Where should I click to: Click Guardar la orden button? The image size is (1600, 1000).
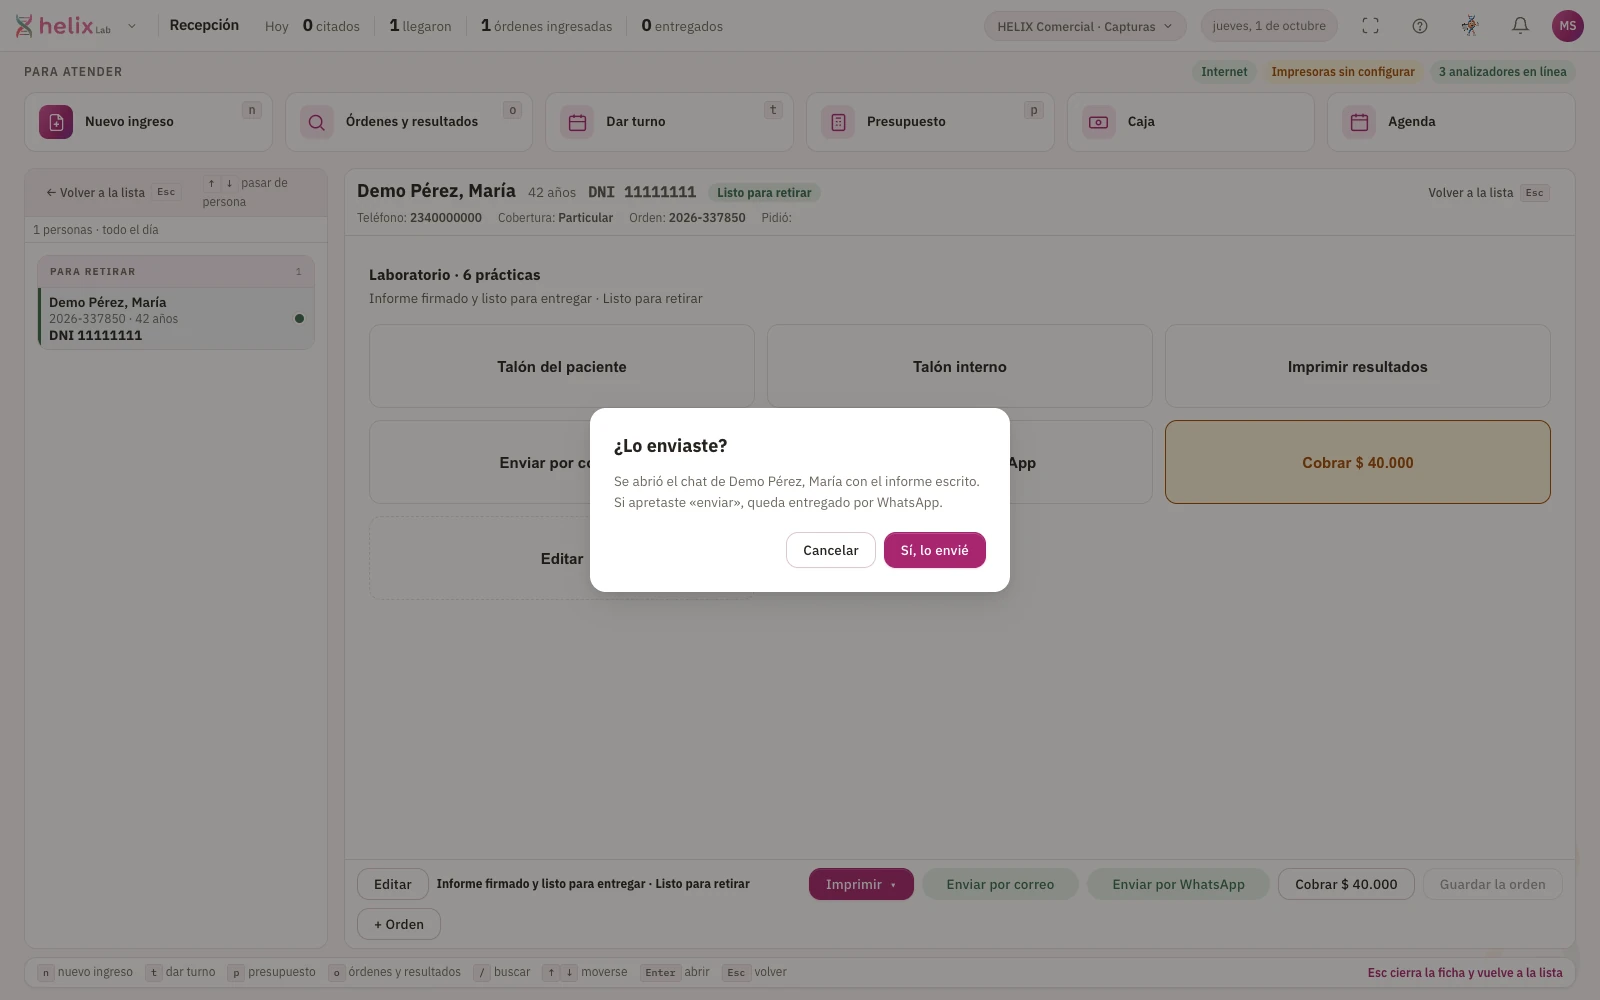1492,884
